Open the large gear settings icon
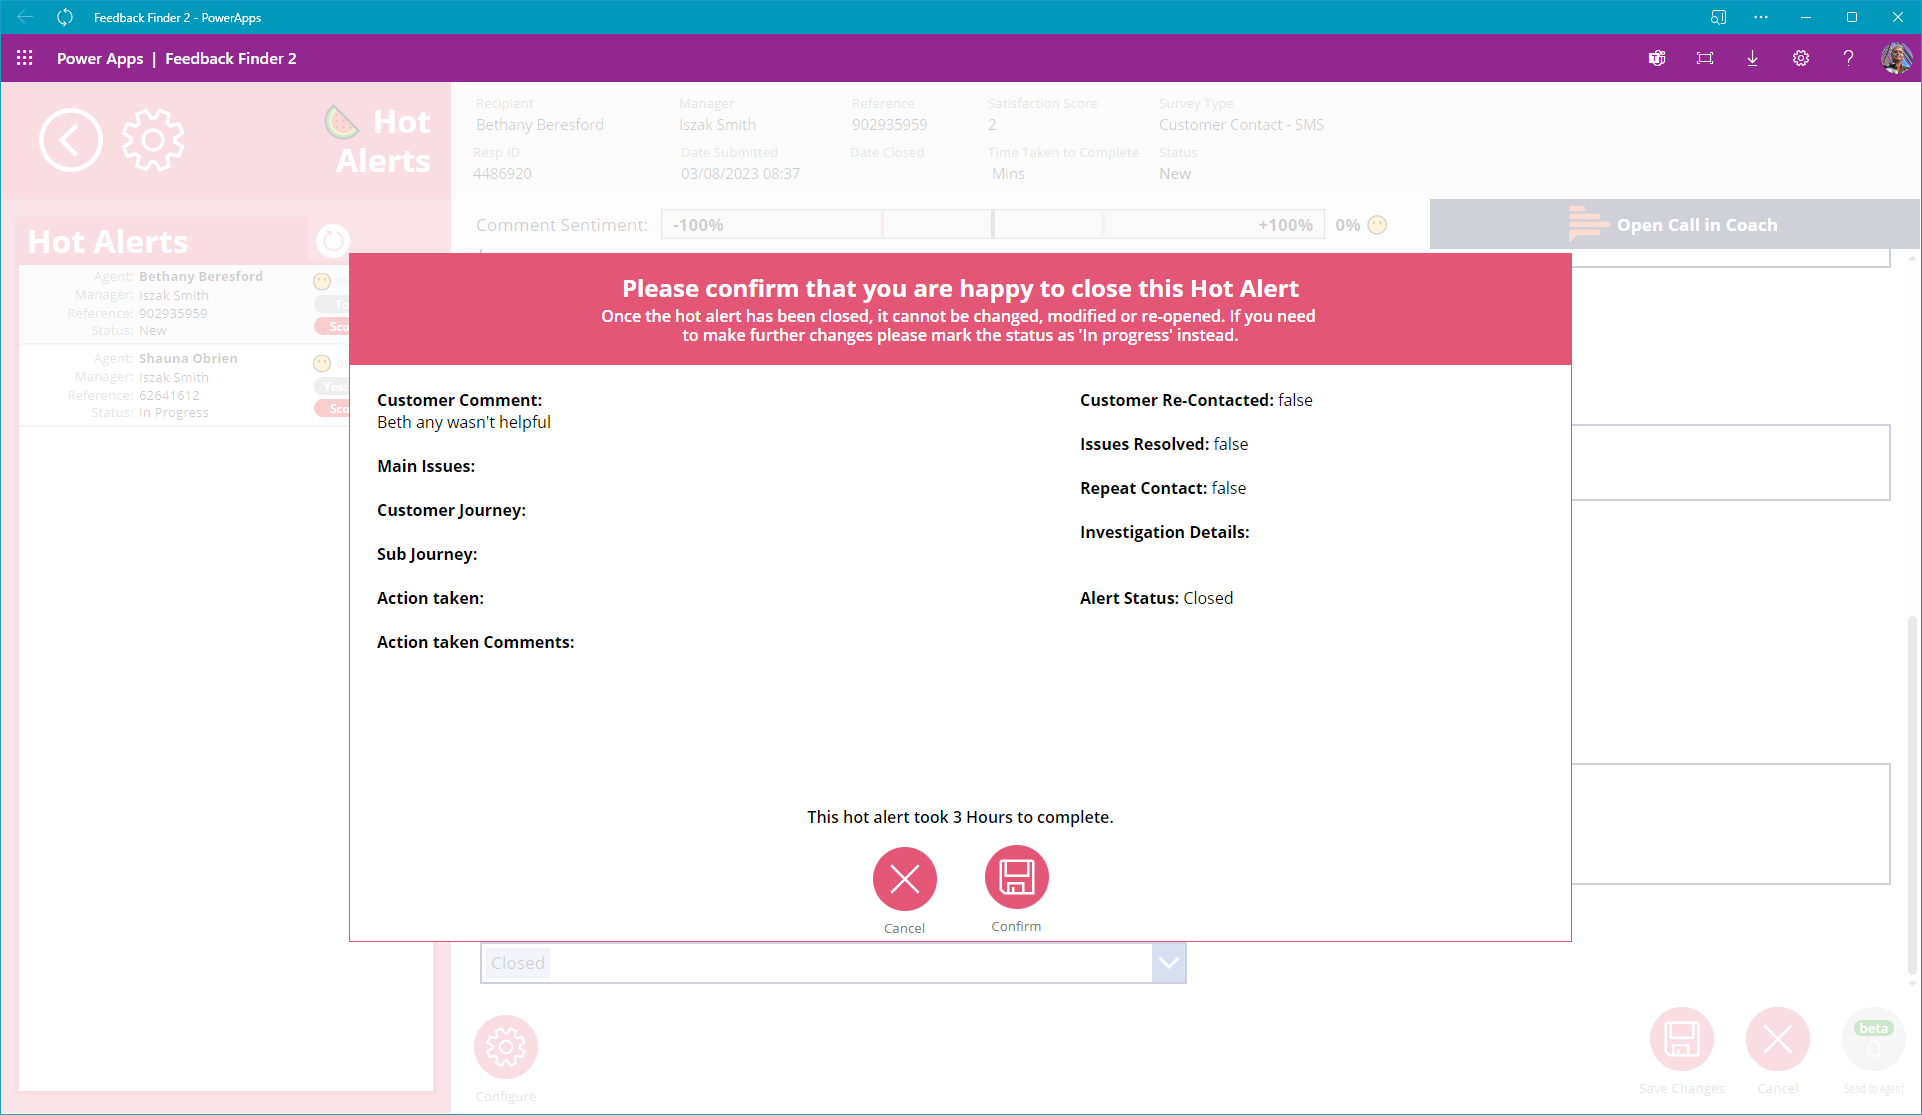 point(153,140)
